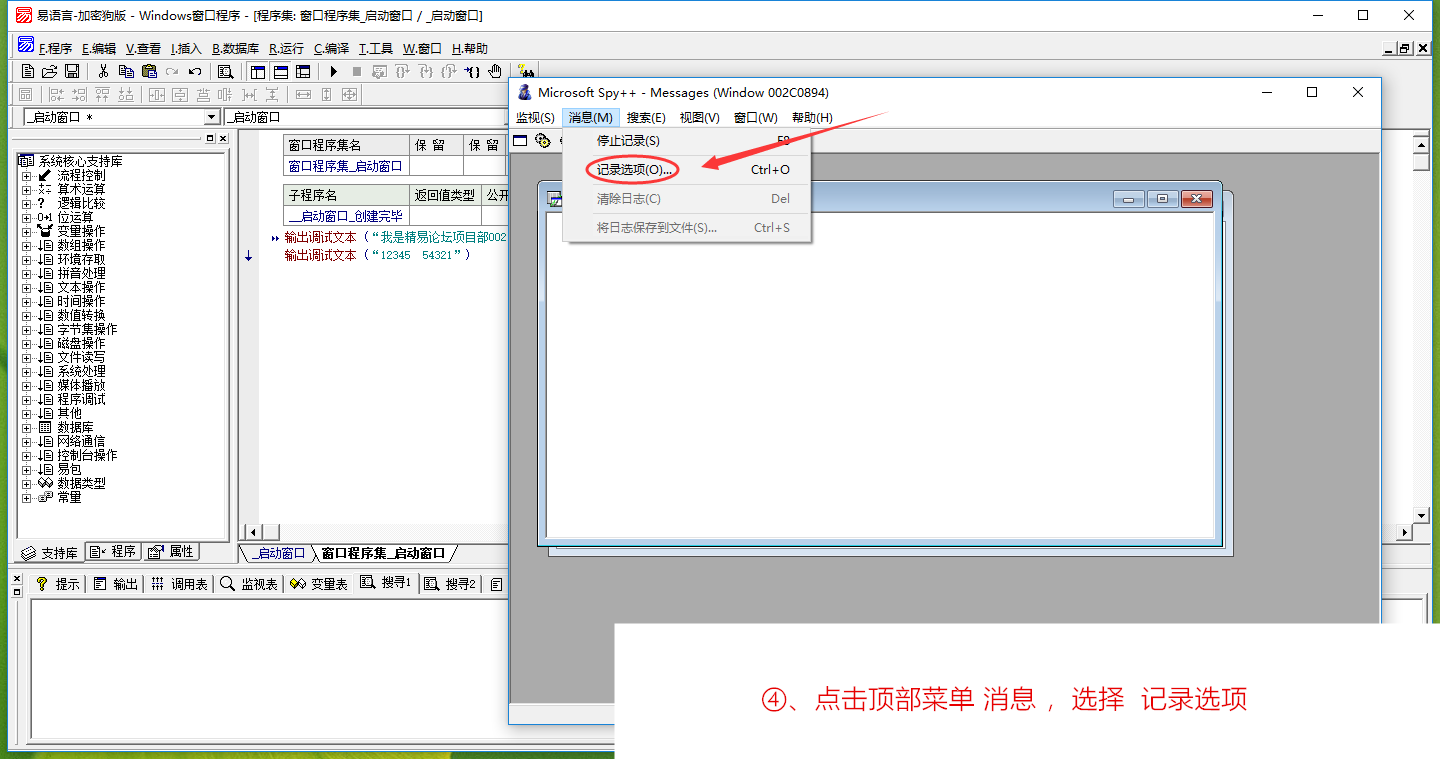The width and height of the screenshot is (1440, 759).
Task: Click the Undo arrow icon
Action: (195, 71)
